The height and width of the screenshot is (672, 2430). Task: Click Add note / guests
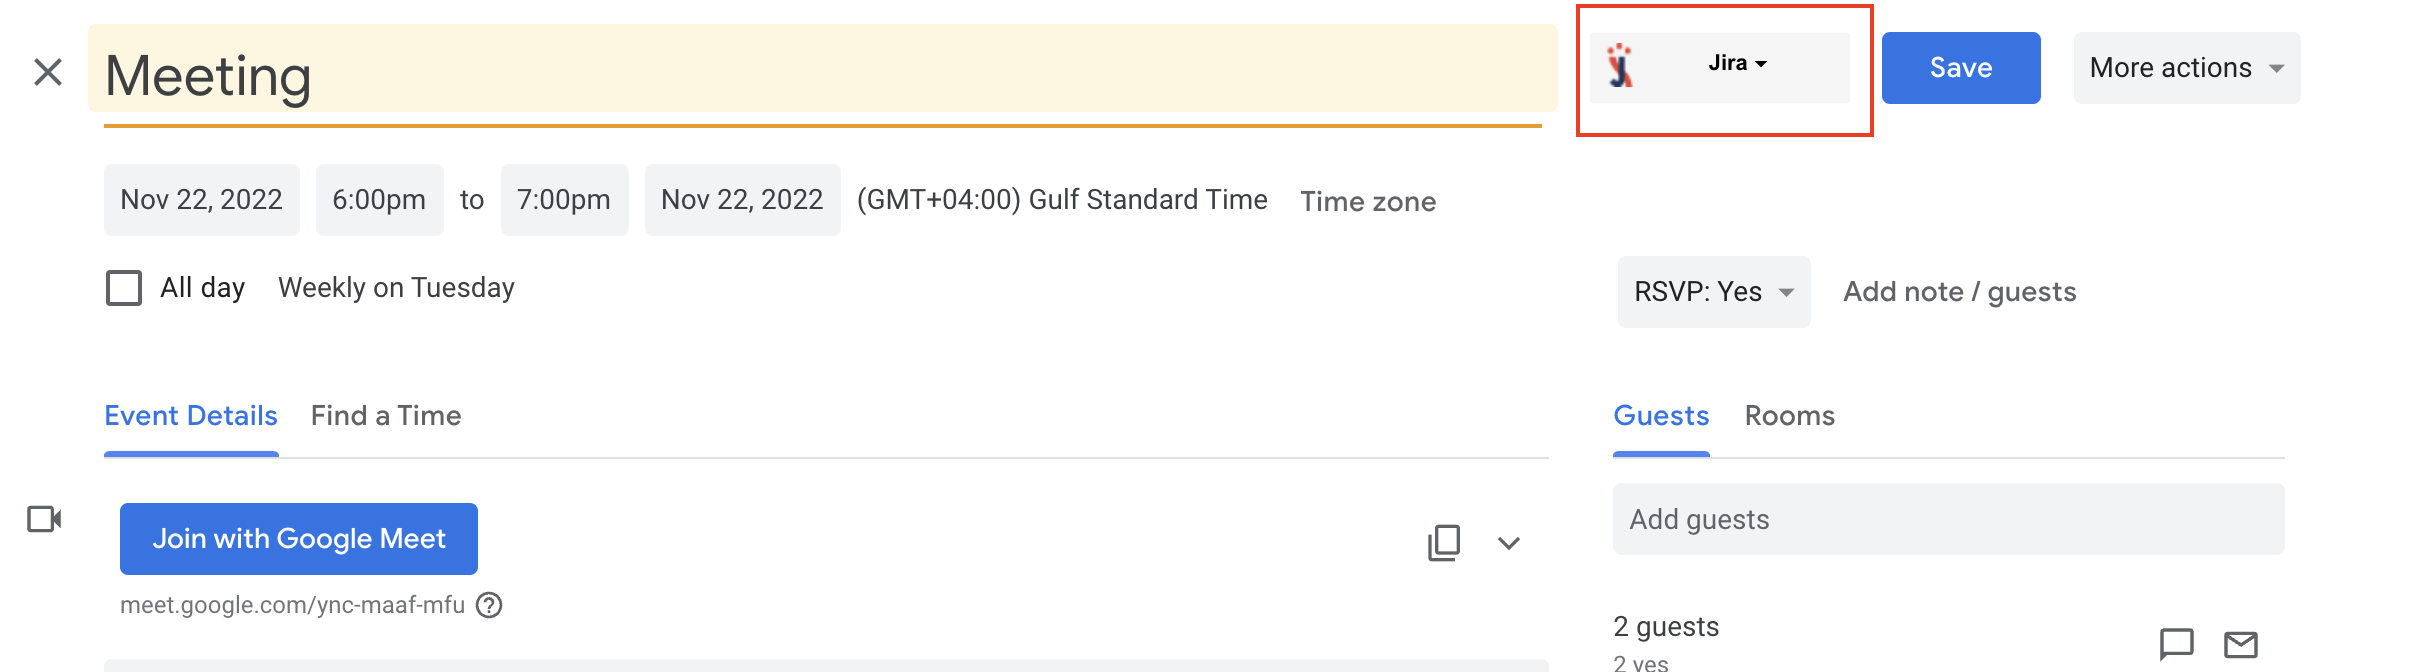[1959, 291]
